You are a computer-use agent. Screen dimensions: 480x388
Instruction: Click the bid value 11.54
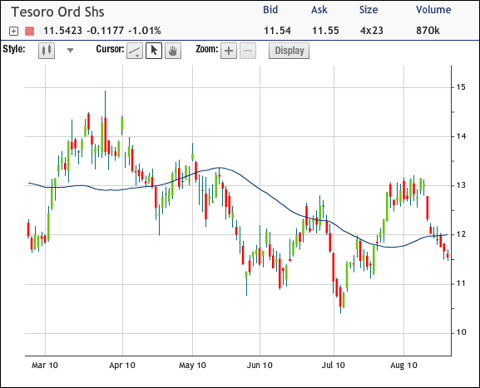277,31
